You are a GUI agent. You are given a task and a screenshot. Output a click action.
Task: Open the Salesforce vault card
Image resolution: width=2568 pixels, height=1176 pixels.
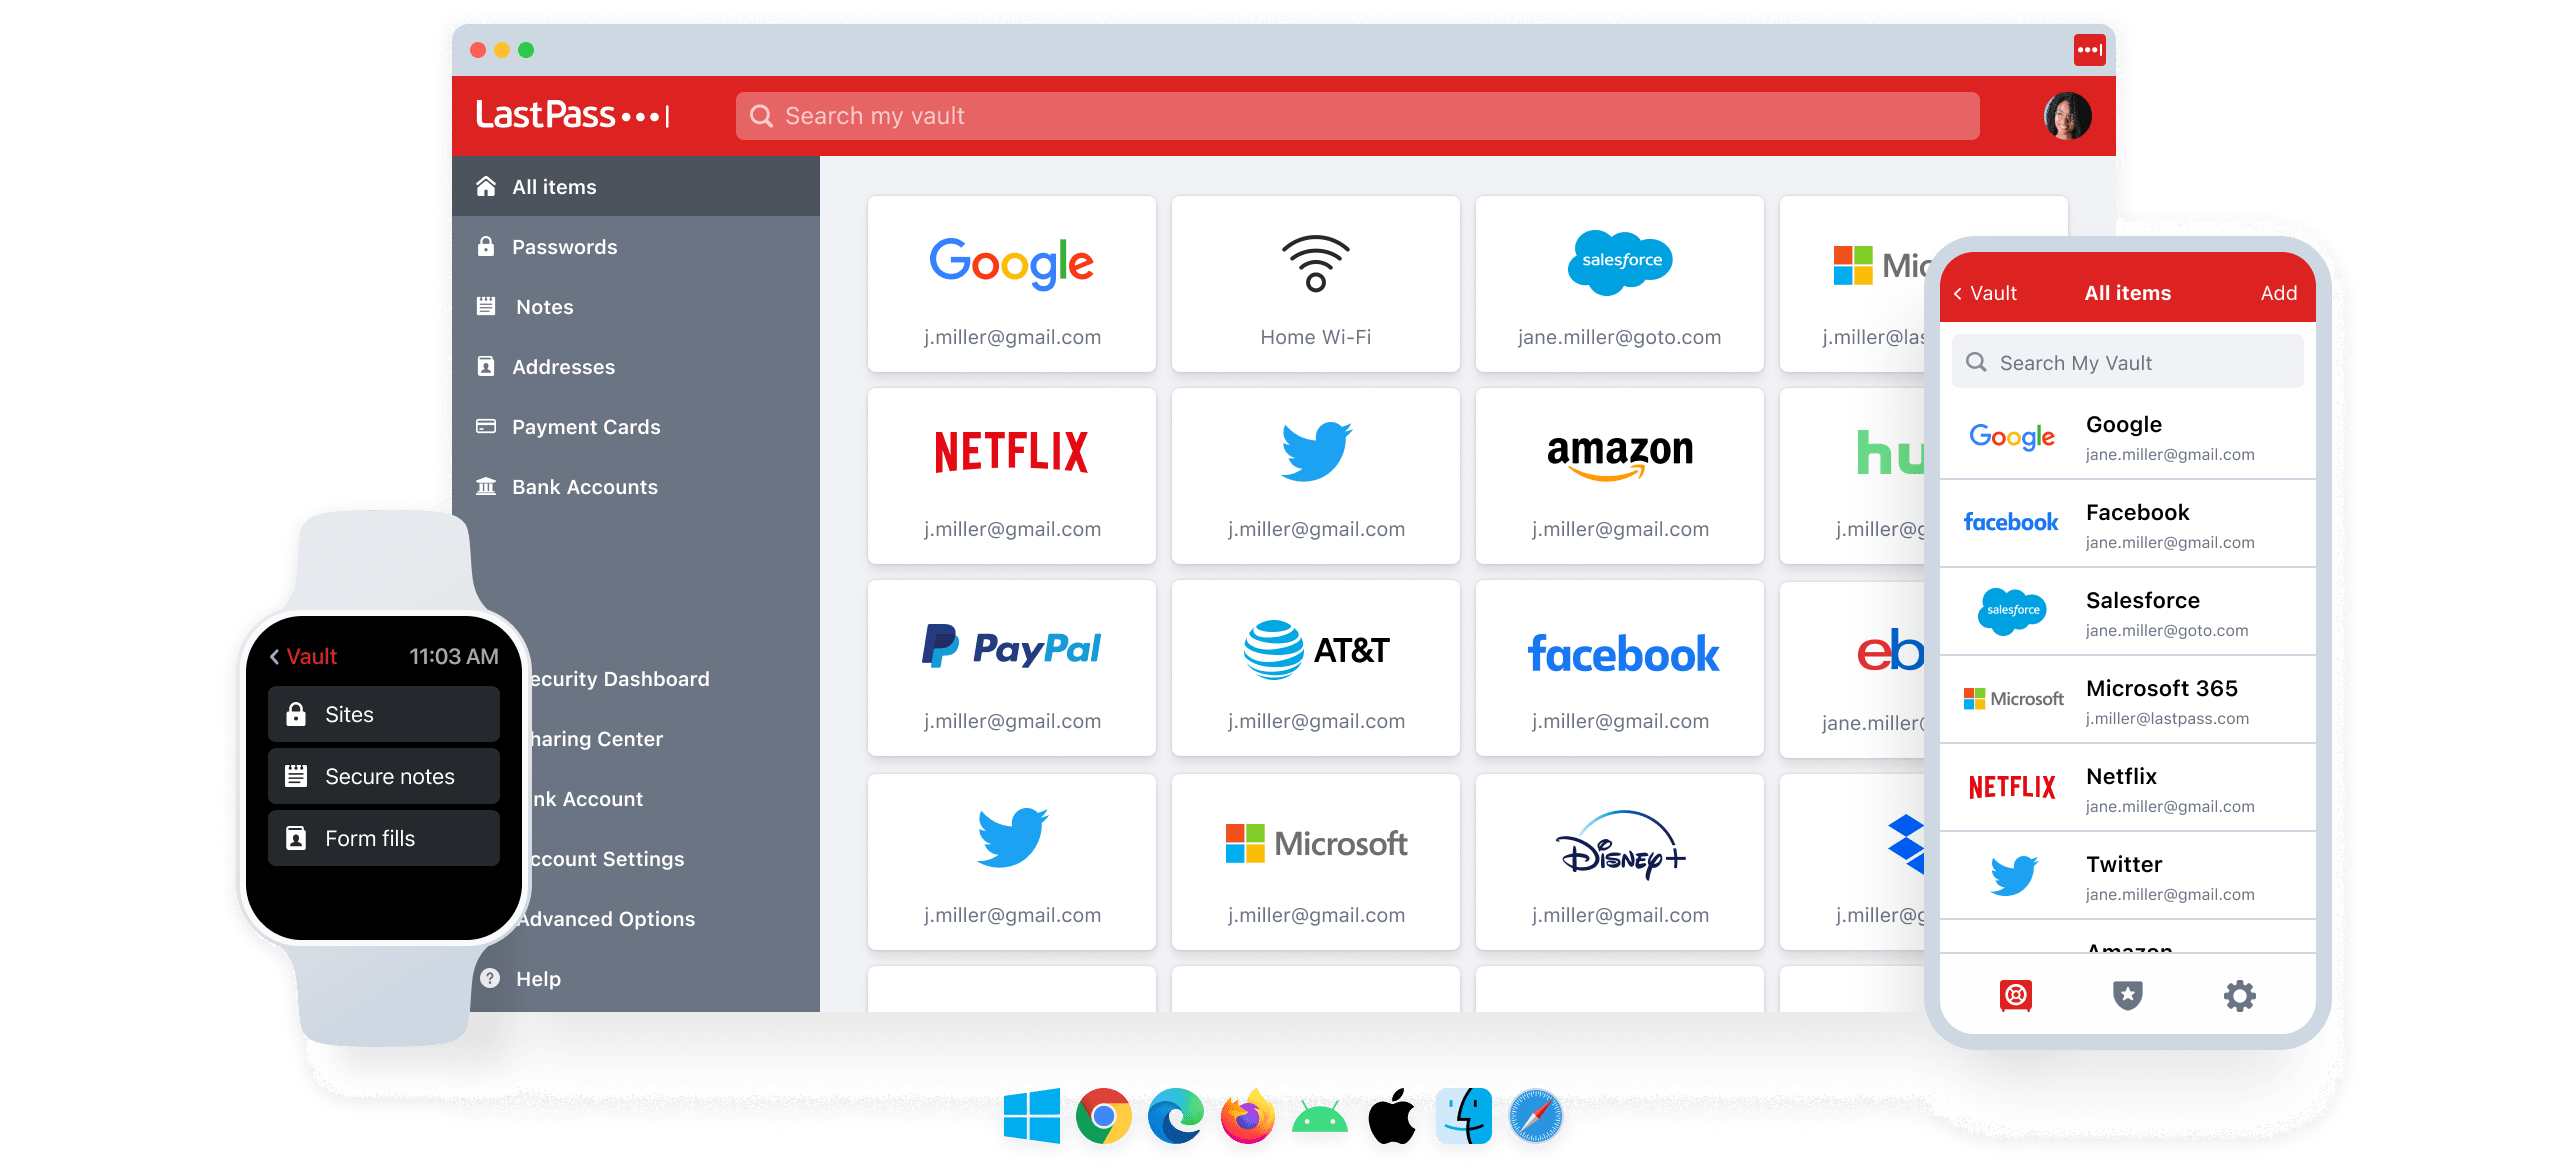click(1620, 284)
